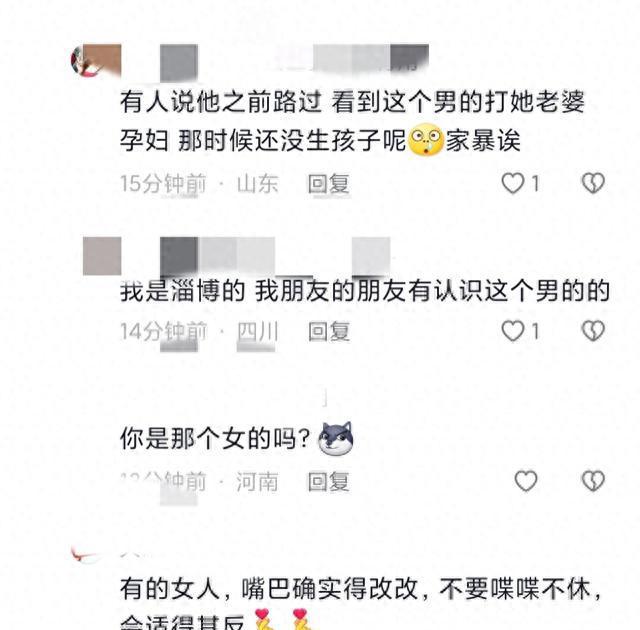Reply to the 14分钟前 Sichuan comment
This screenshot has width=640, height=630.
pyautogui.click(x=329, y=331)
